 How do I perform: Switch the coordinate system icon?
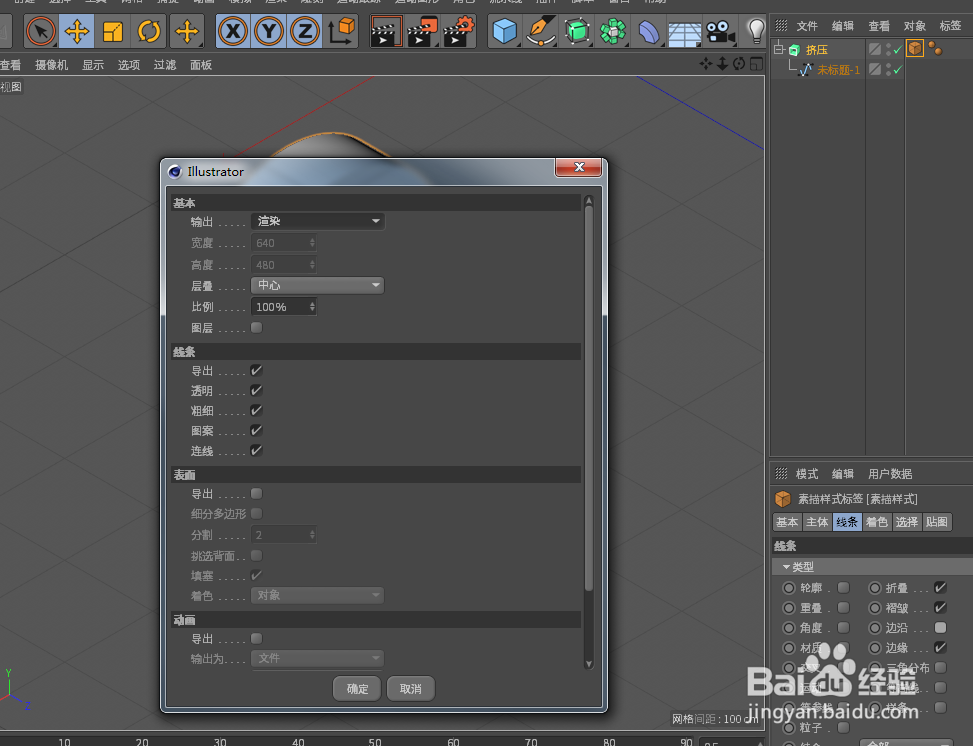[341, 31]
